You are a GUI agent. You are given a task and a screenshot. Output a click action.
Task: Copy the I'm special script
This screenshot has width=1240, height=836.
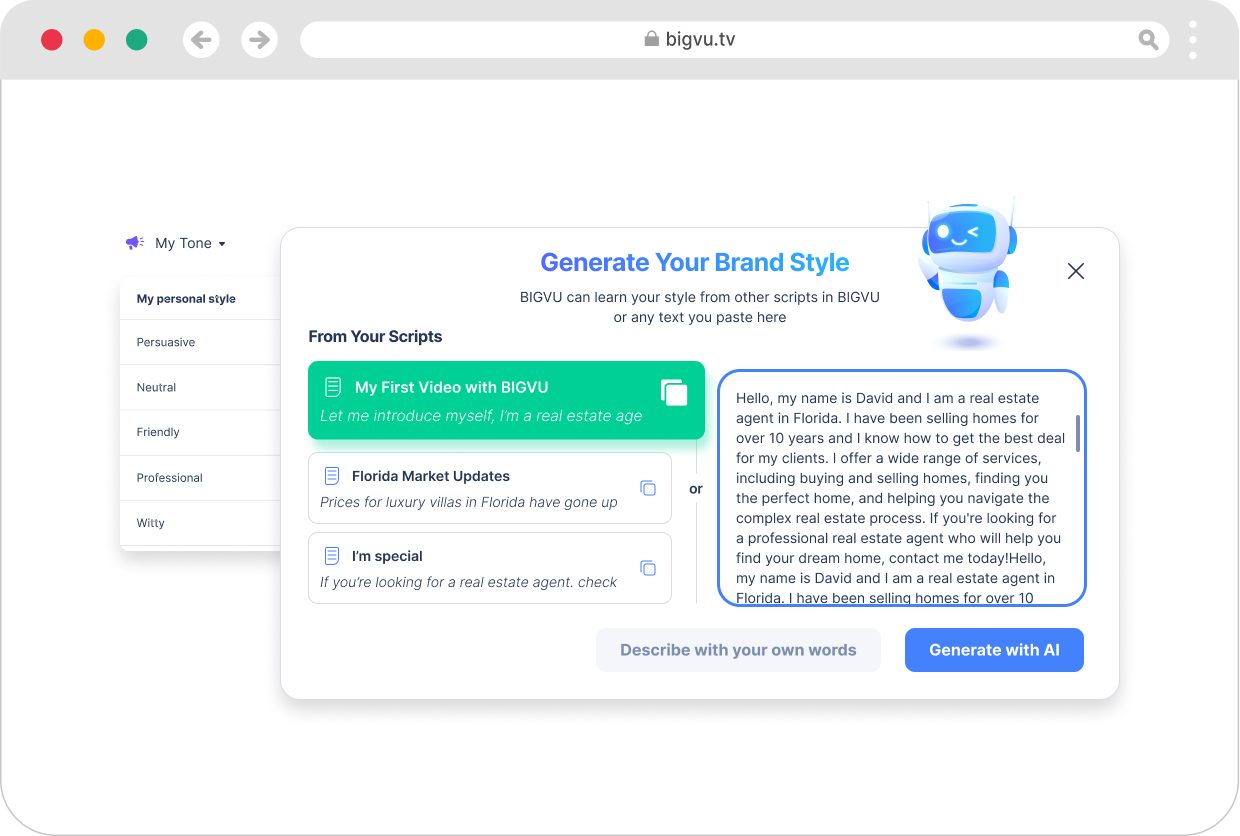pos(648,568)
